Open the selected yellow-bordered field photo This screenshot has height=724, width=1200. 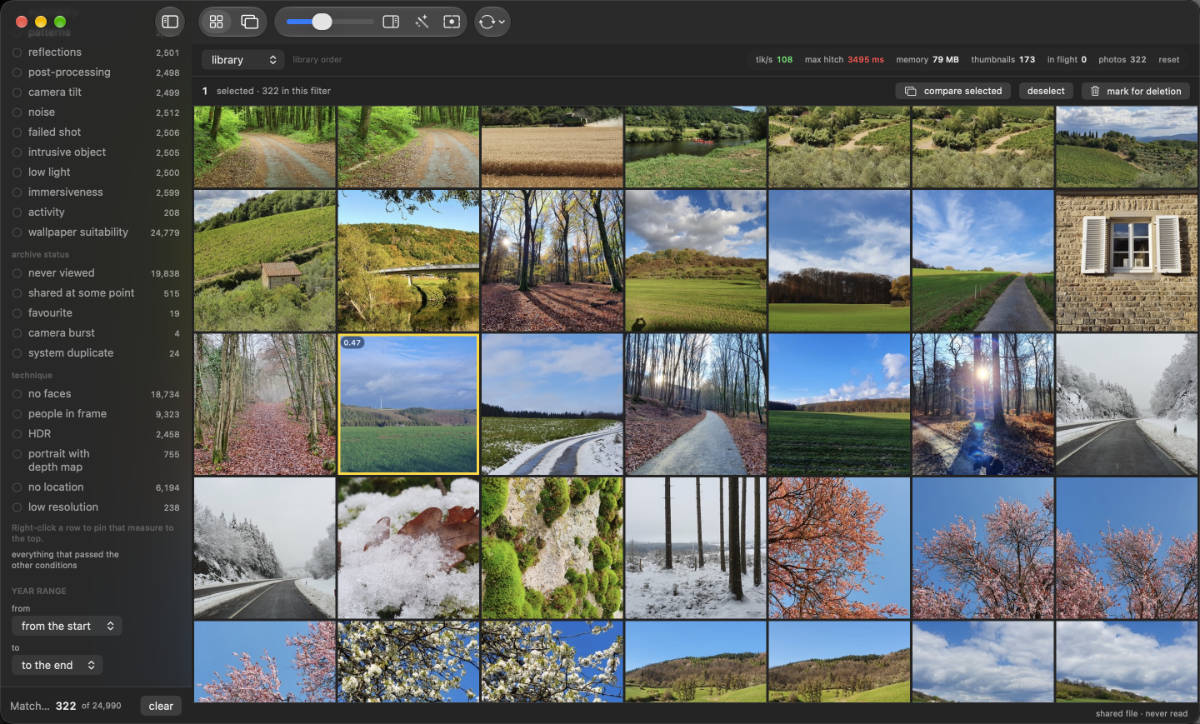[x=409, y=404]
